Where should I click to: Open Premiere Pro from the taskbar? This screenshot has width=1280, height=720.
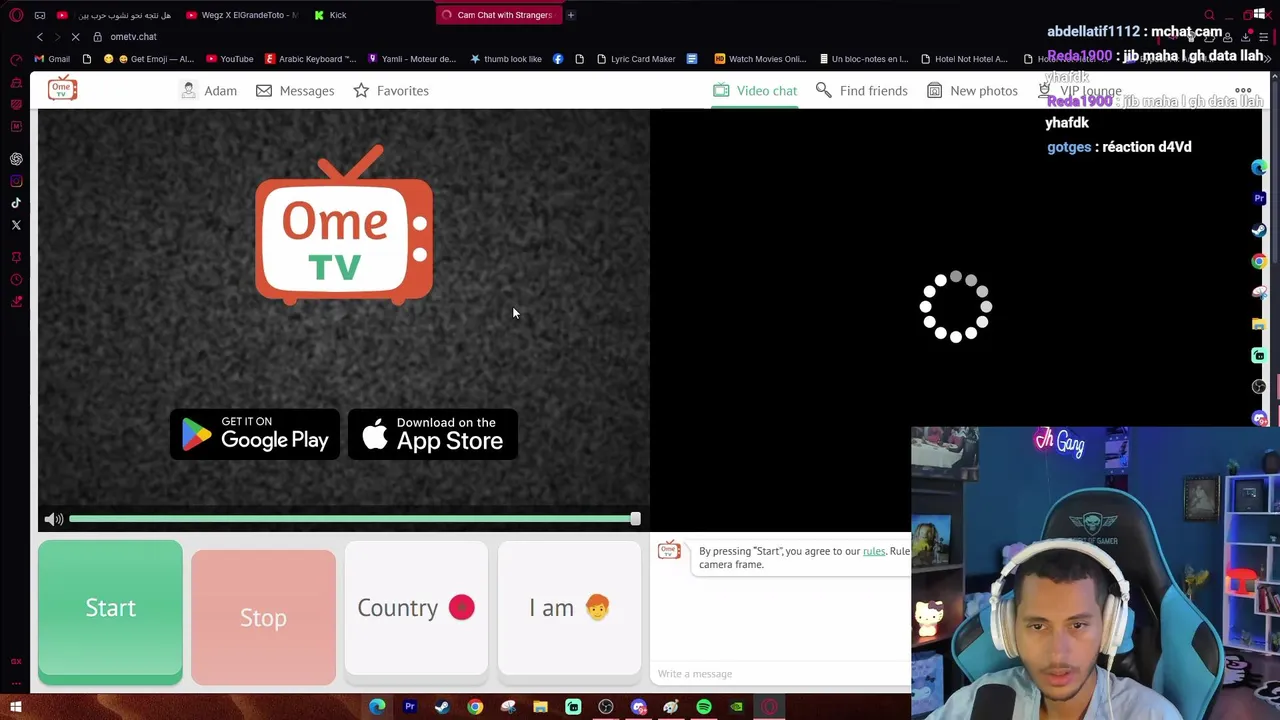(x=409, y=707)
